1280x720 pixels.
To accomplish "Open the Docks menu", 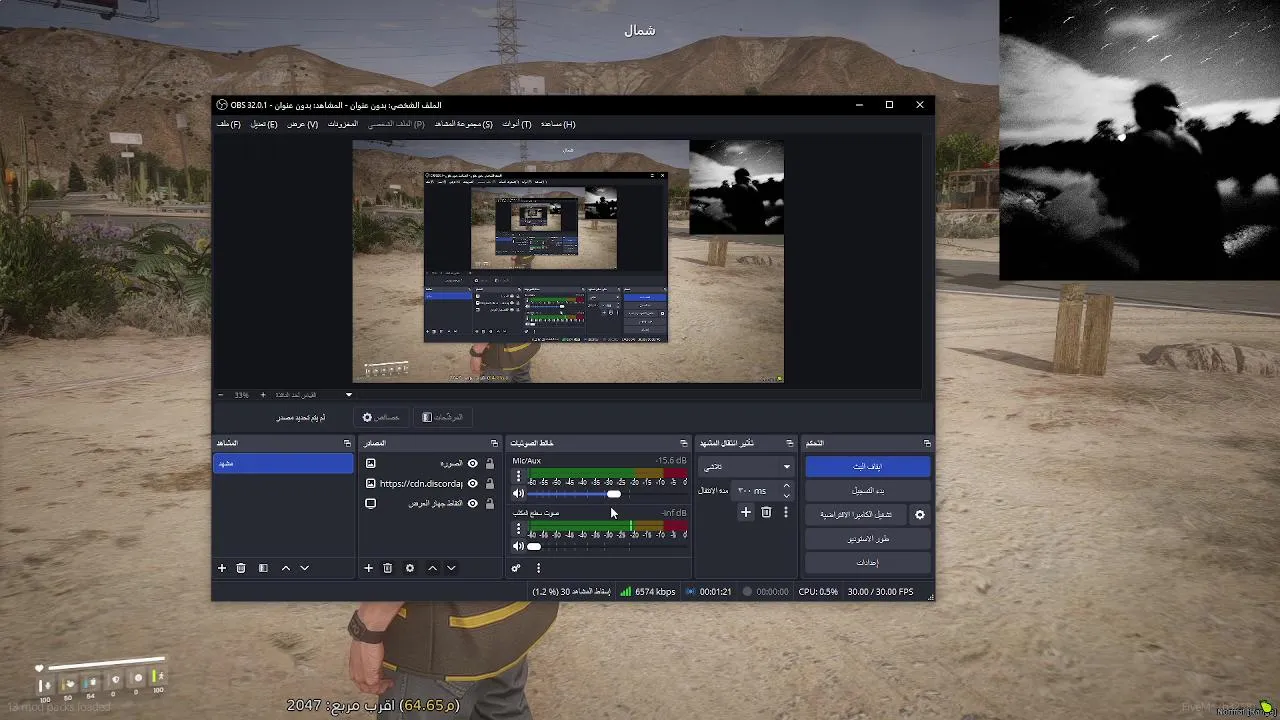I will 343,124.
